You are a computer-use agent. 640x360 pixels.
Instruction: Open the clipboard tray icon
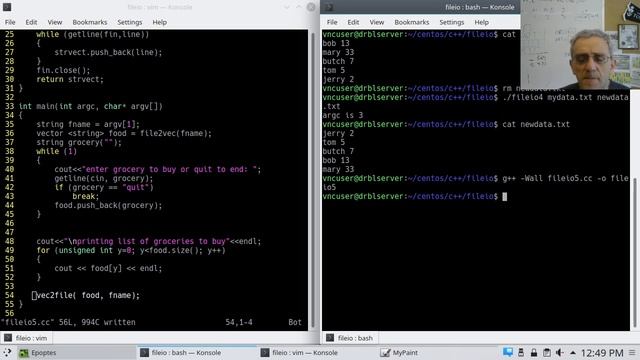(547, 352)
